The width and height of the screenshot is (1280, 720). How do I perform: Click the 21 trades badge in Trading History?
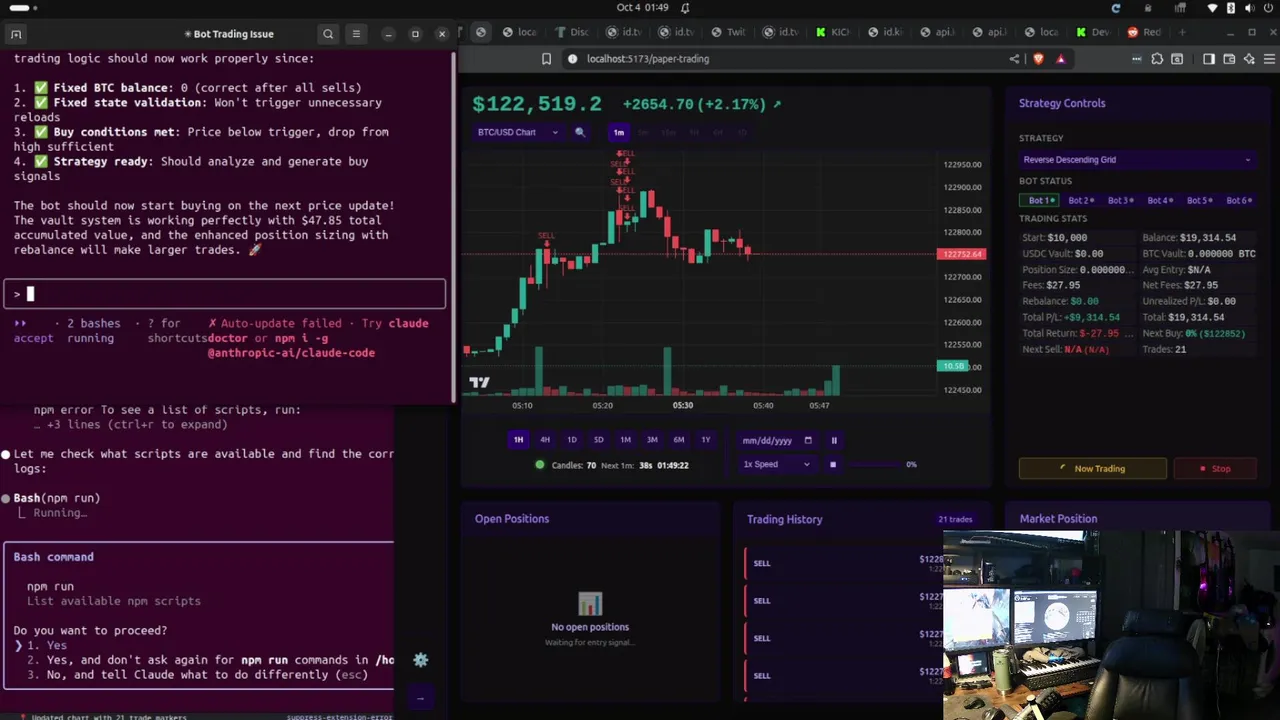pos(955,519)
